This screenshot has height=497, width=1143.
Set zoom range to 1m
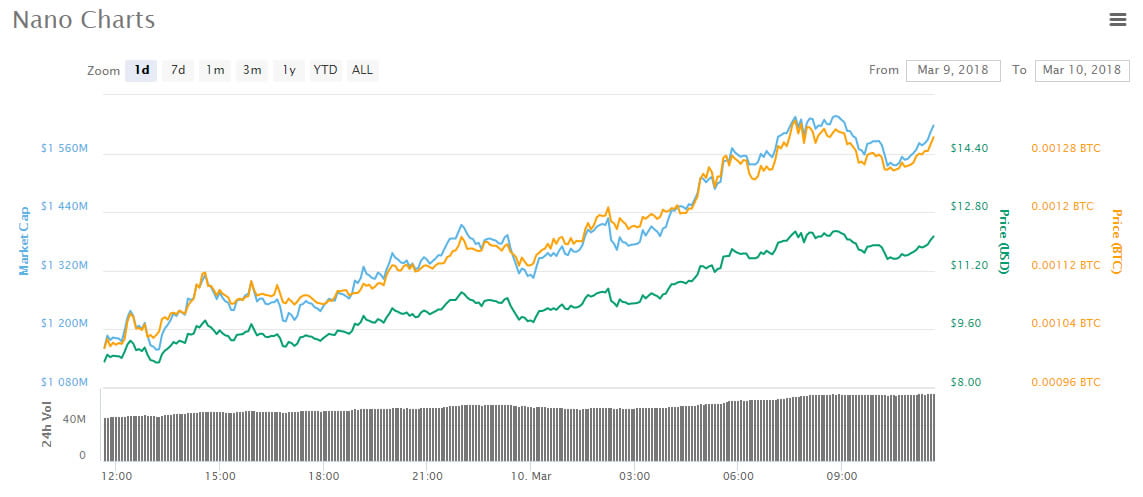[215, 70]
